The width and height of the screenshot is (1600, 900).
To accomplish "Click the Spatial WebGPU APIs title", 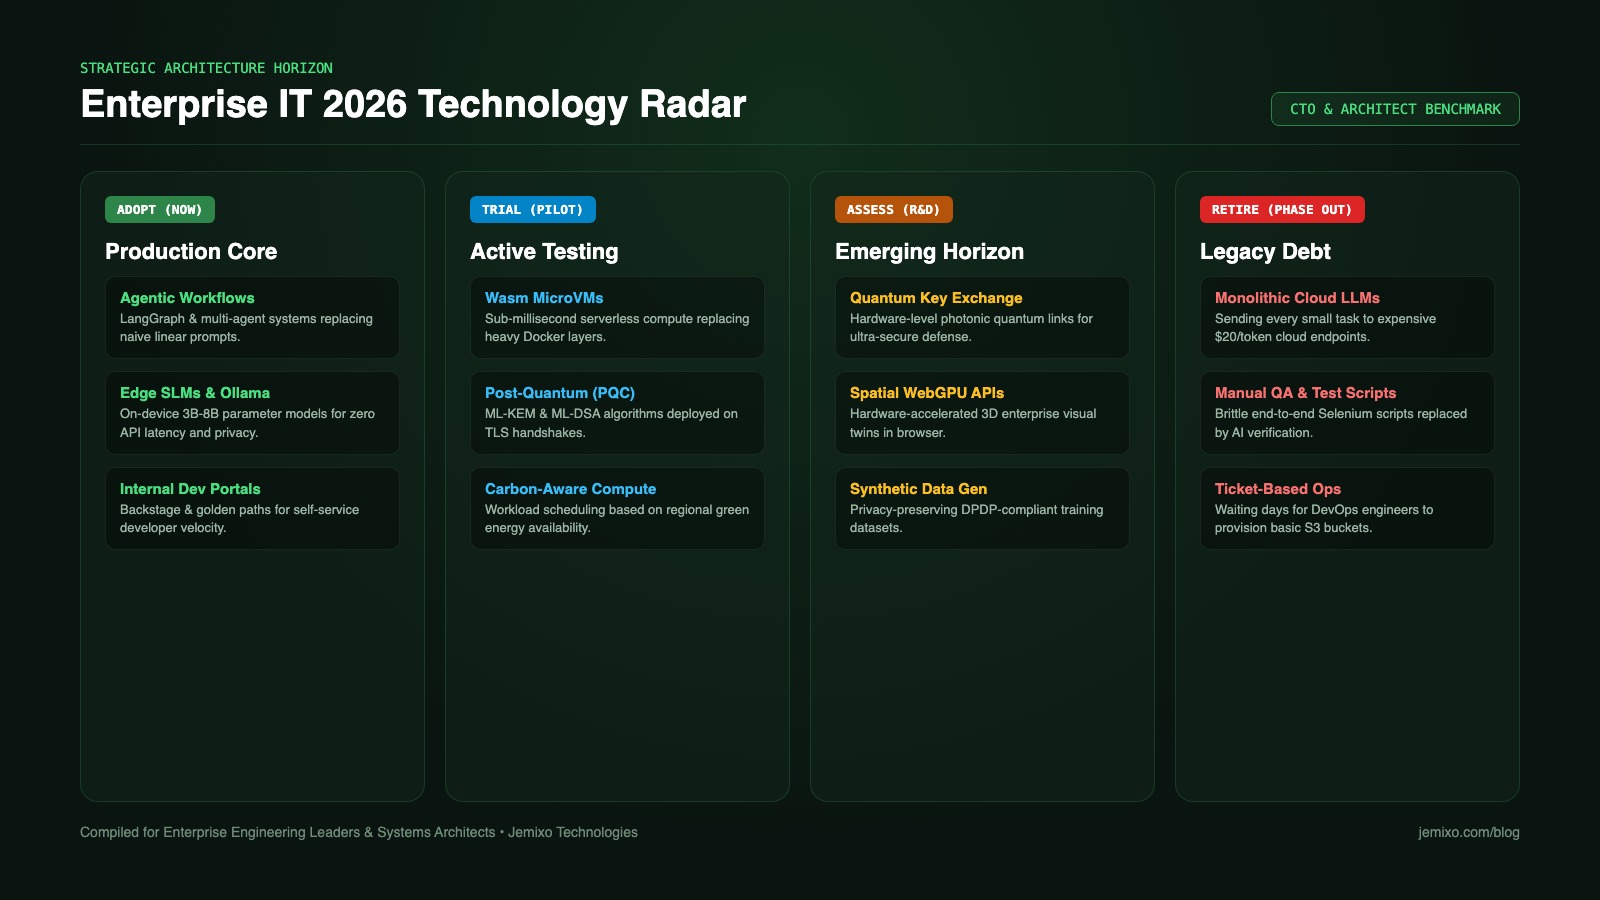I will click(x=927, y=393).
